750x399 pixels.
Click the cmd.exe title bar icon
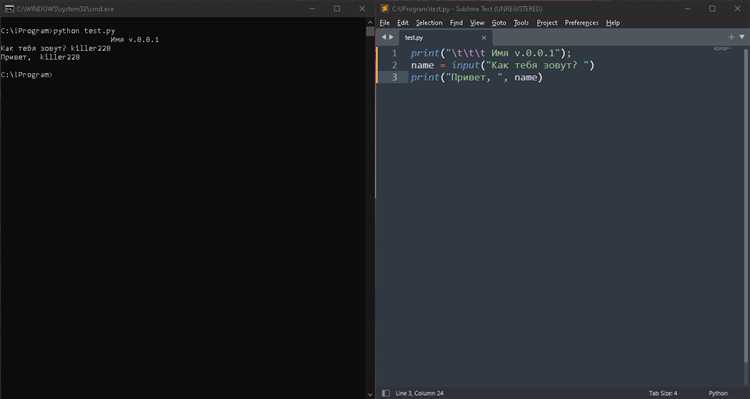pyautogui.click(x=9, y=9)
